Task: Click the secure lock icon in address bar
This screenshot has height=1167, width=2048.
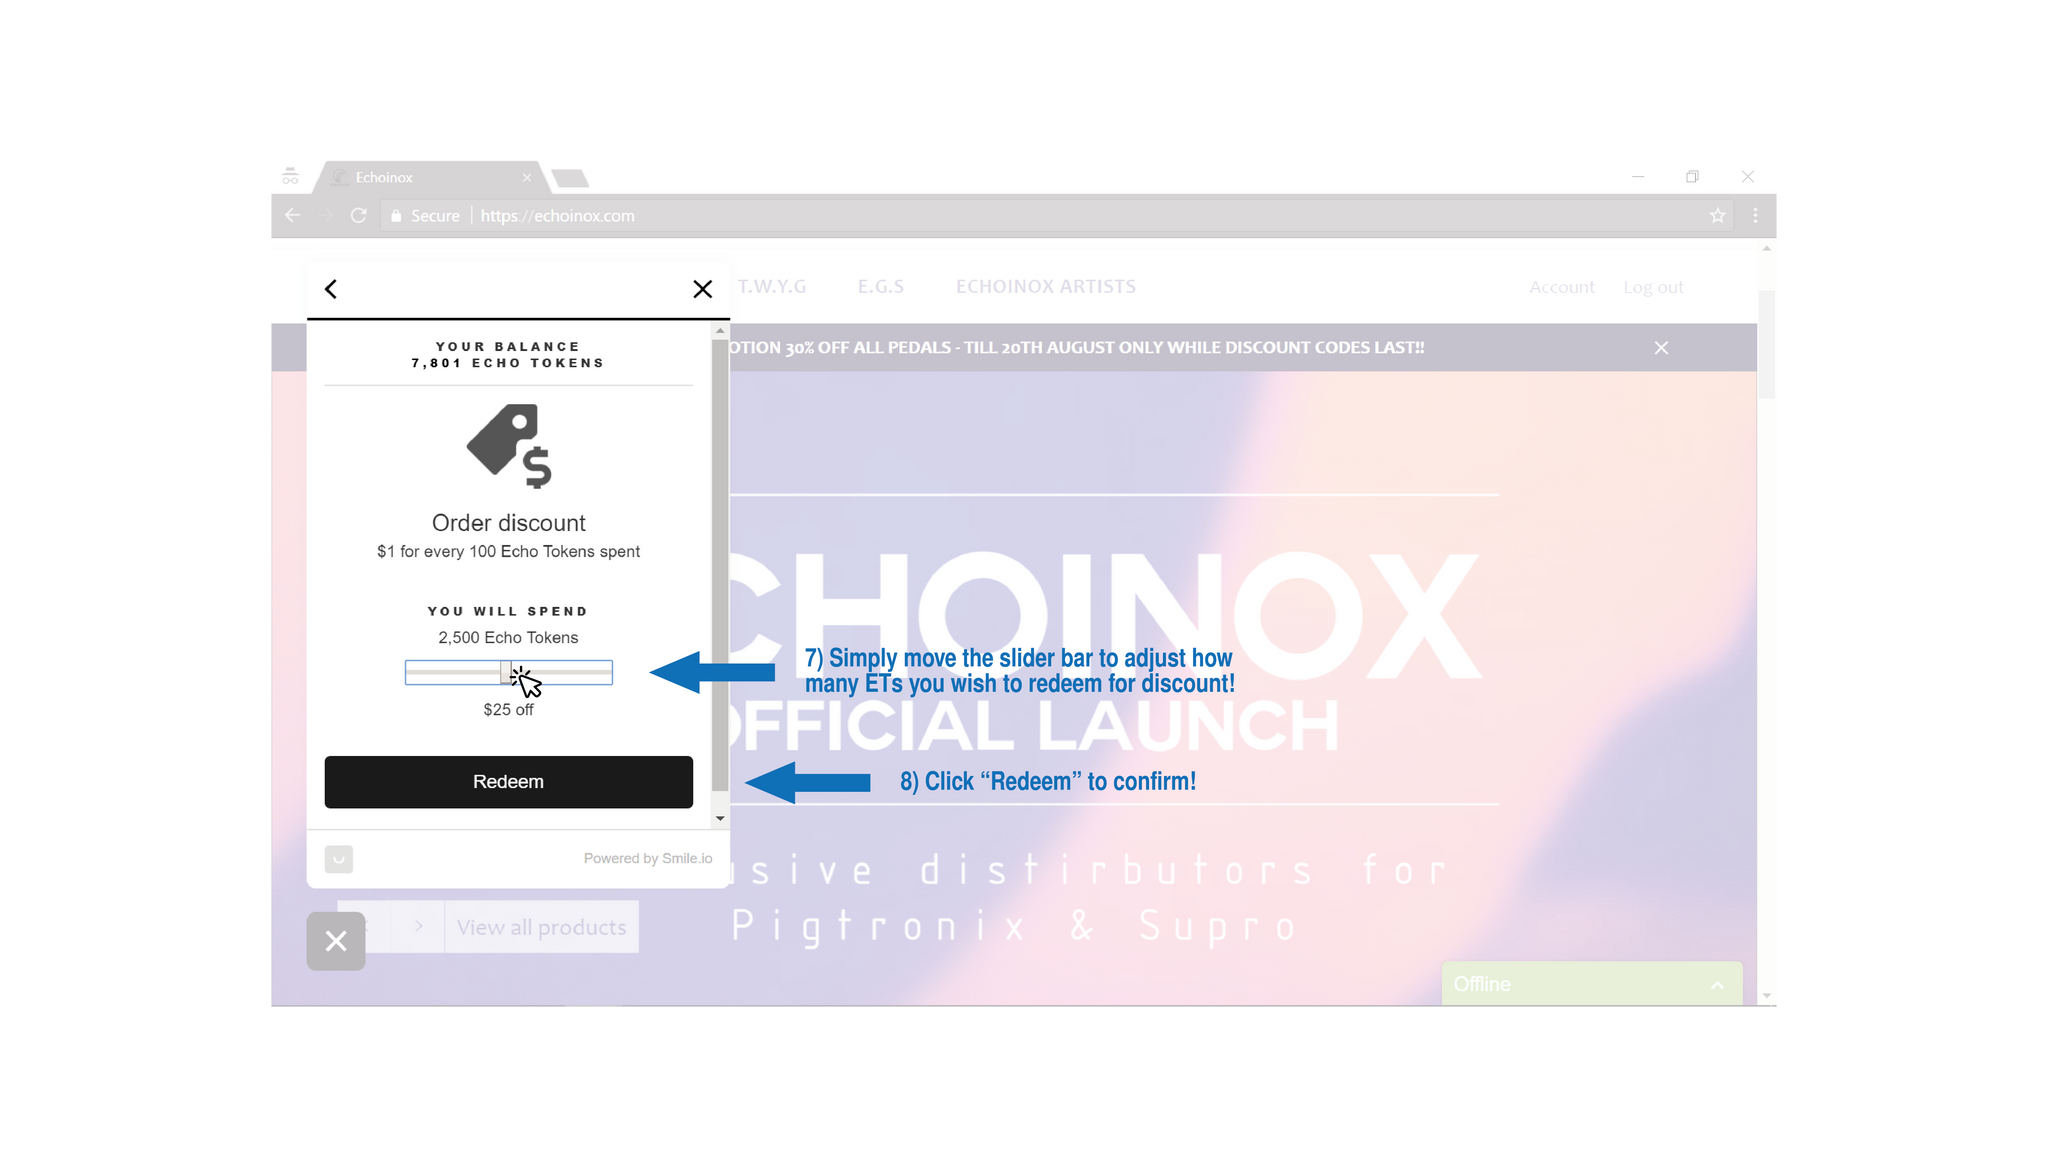Action: 398,215
